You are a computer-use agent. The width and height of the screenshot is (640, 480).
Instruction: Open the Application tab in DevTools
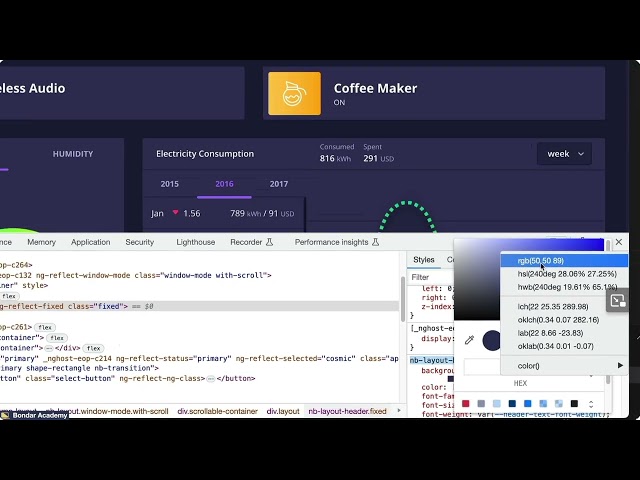coord(90,242)
